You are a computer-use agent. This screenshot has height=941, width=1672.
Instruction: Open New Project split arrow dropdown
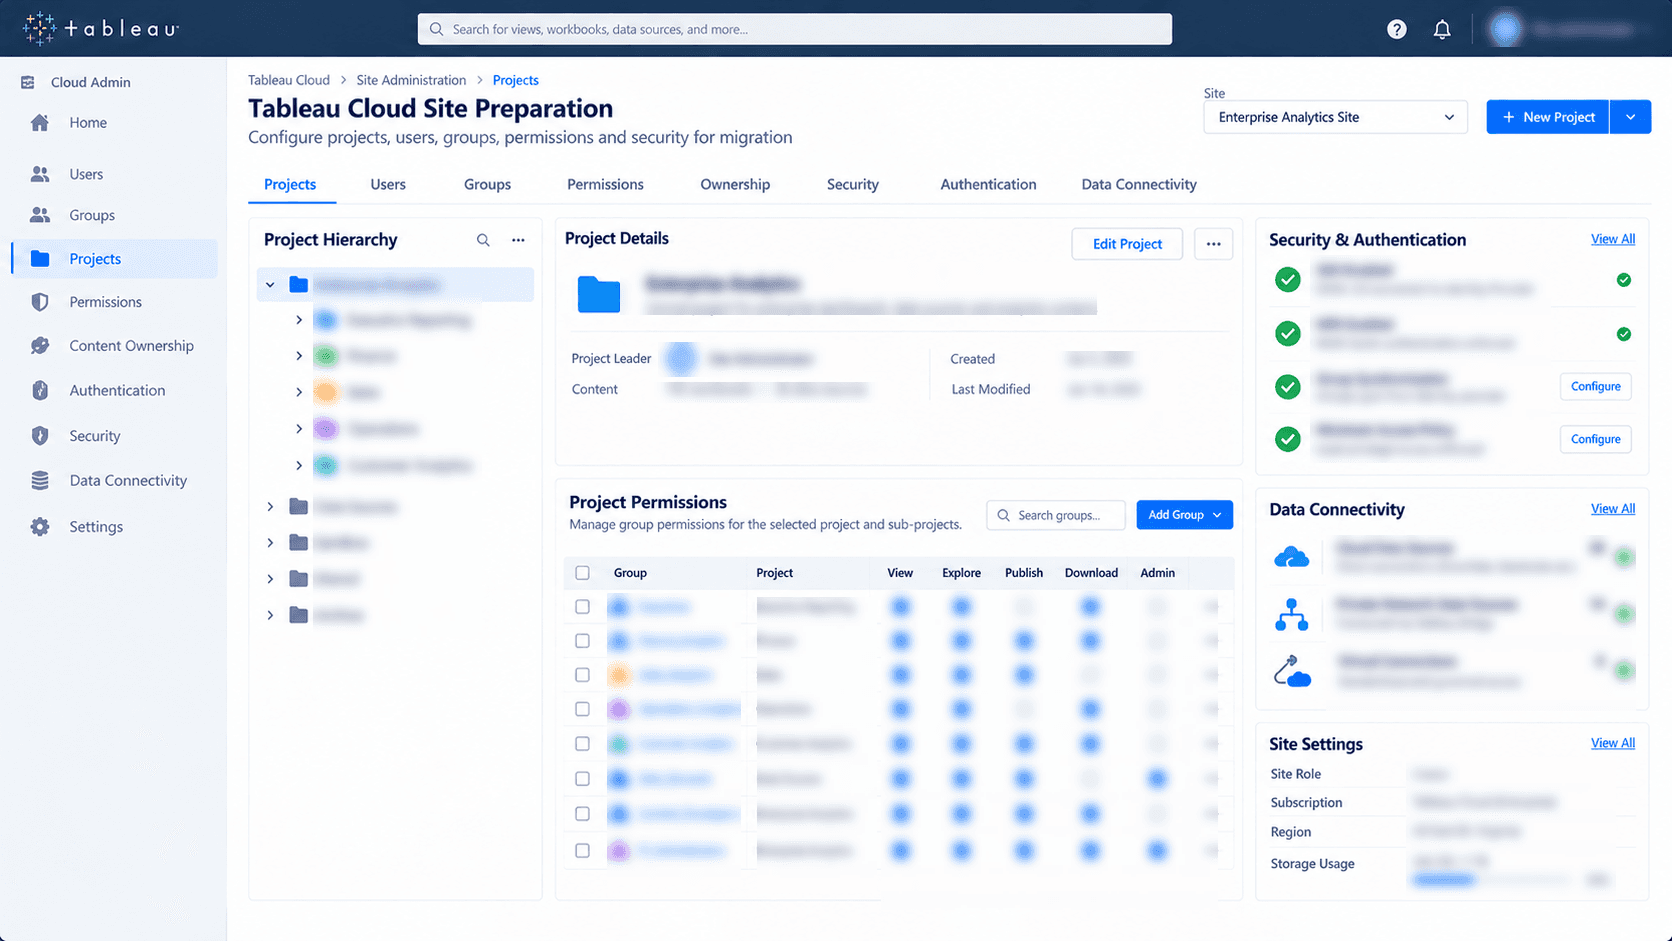click(1630, 117)
